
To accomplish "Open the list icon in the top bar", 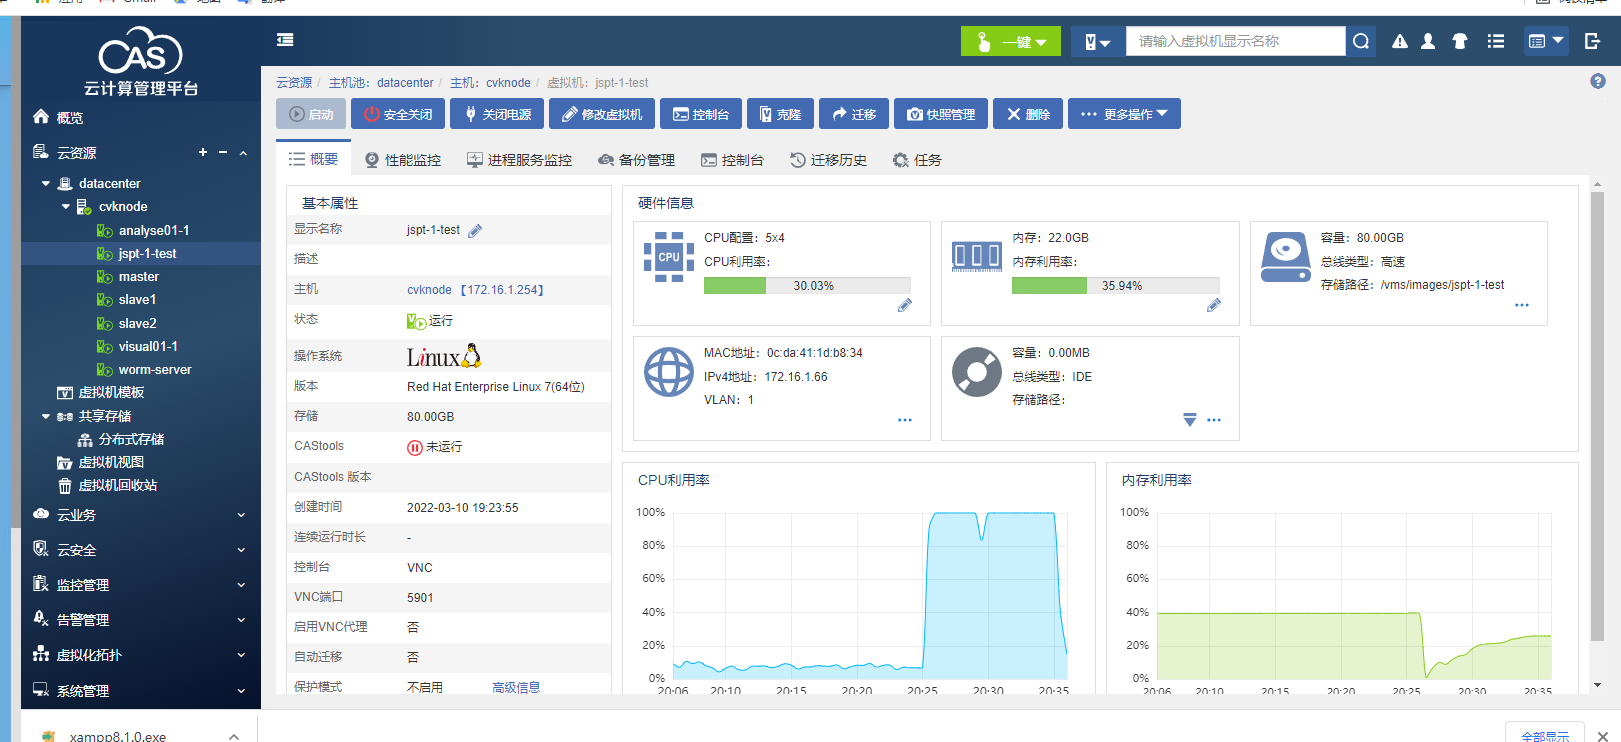I will pos(1496,41).
